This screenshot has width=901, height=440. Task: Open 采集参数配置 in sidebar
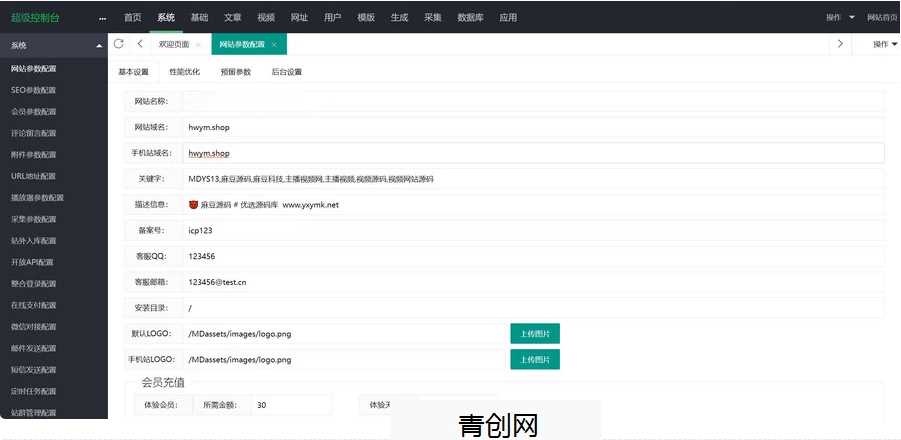34,219
